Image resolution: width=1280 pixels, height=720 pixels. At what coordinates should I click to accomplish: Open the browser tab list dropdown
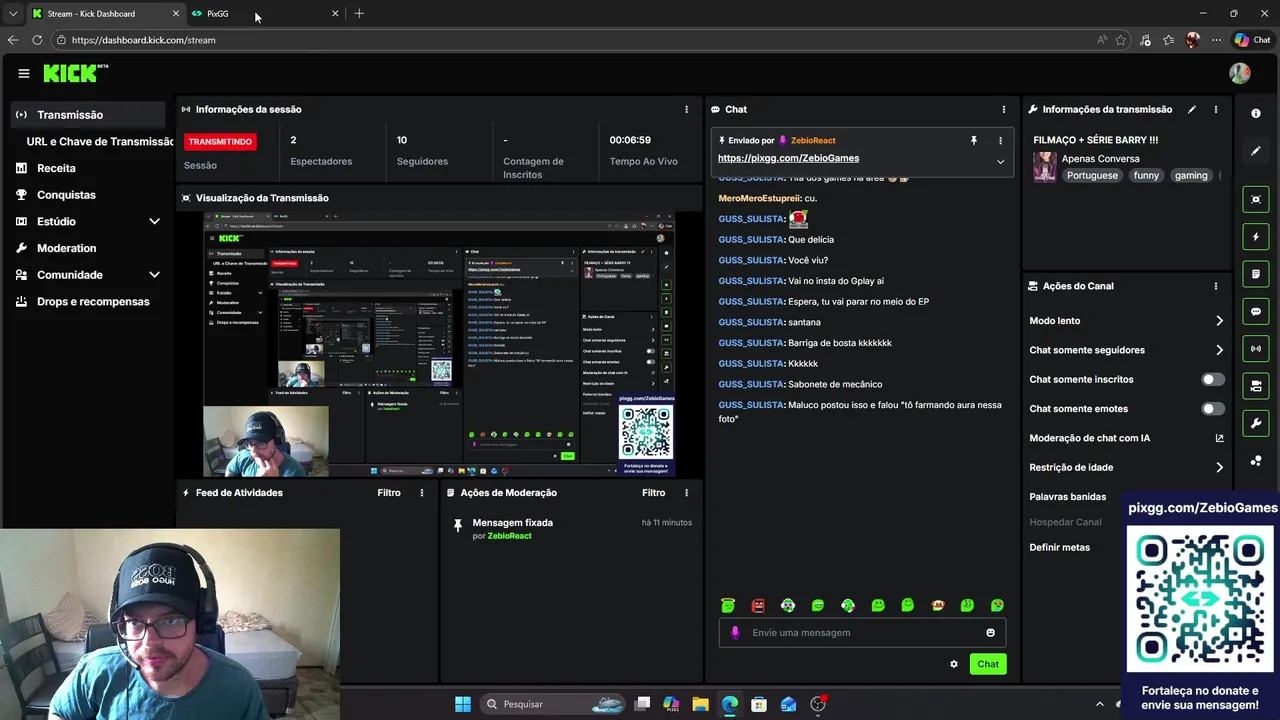point(12,14)
